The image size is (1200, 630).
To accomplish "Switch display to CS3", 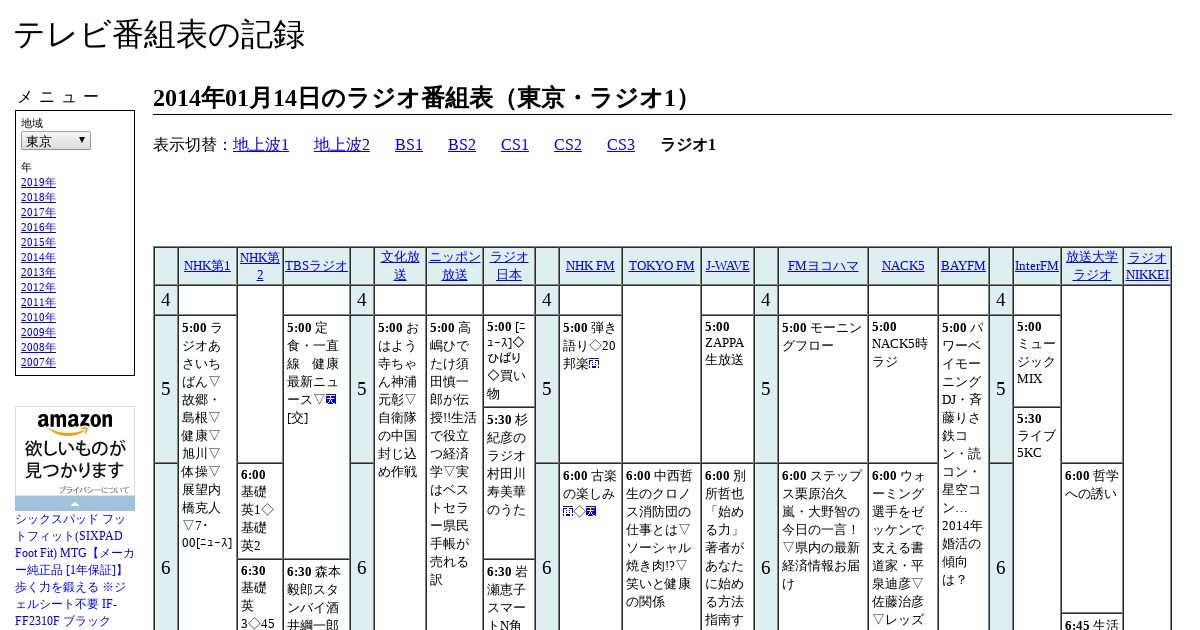I will tap(621, 145).
